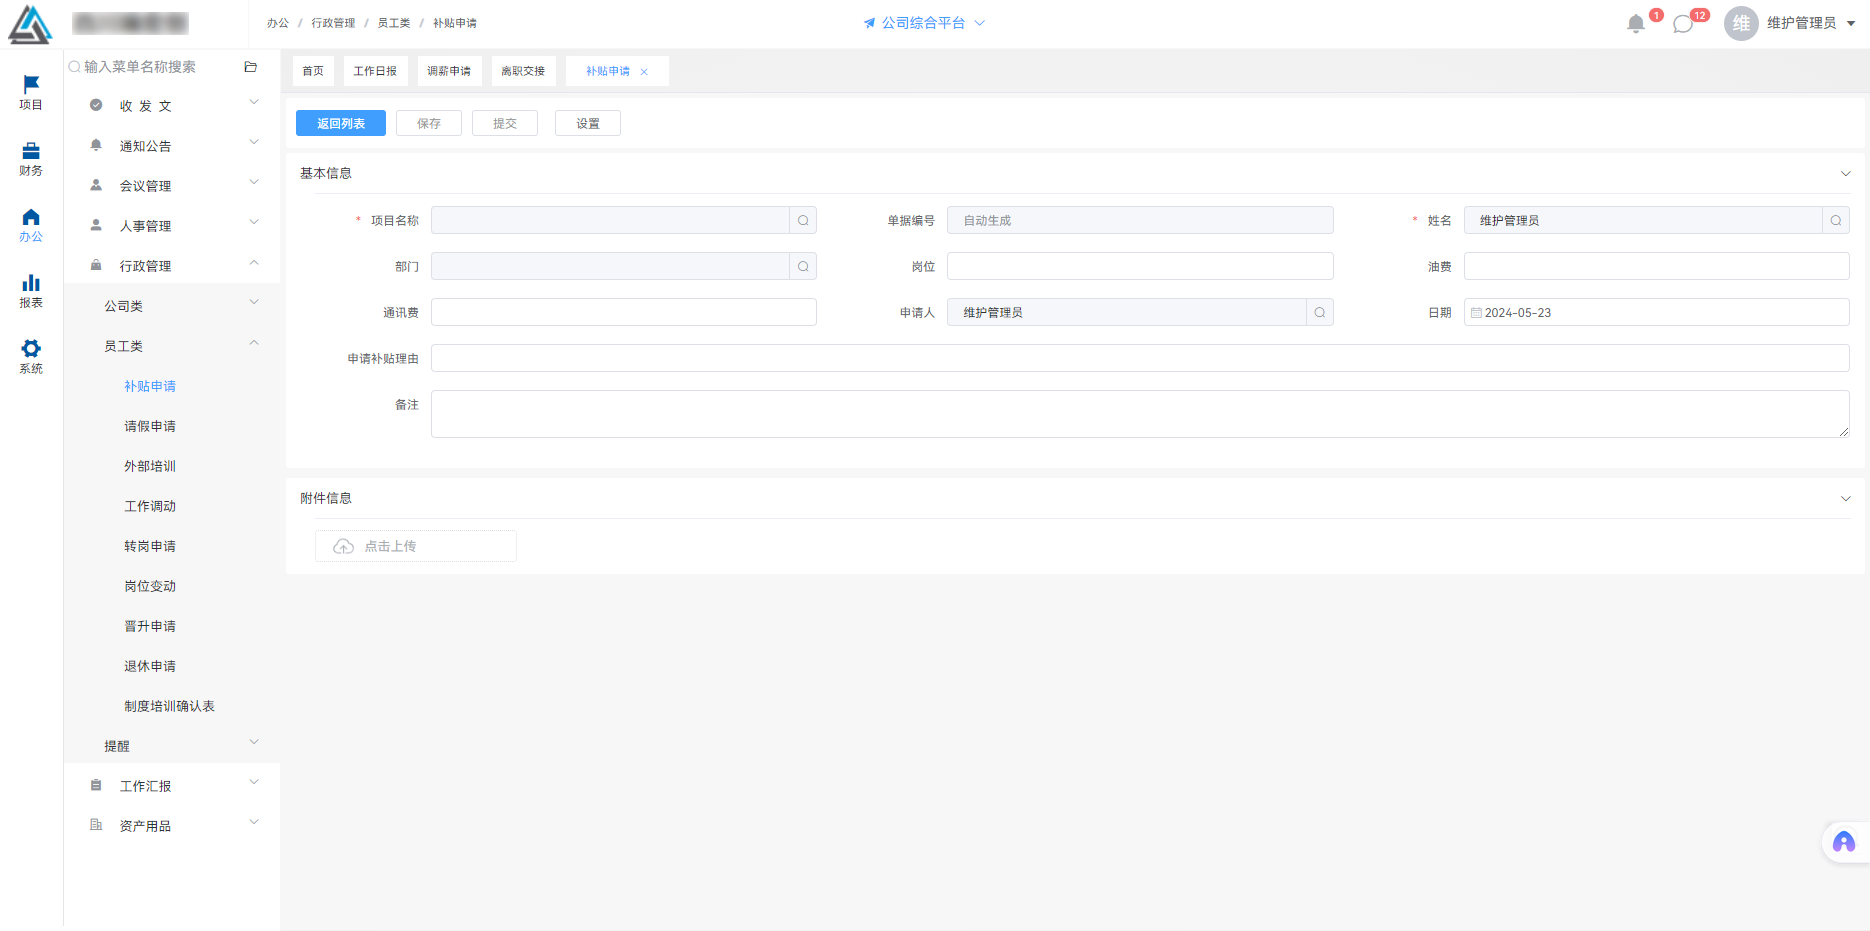Click search icon in 部门 field

point(803,266)
